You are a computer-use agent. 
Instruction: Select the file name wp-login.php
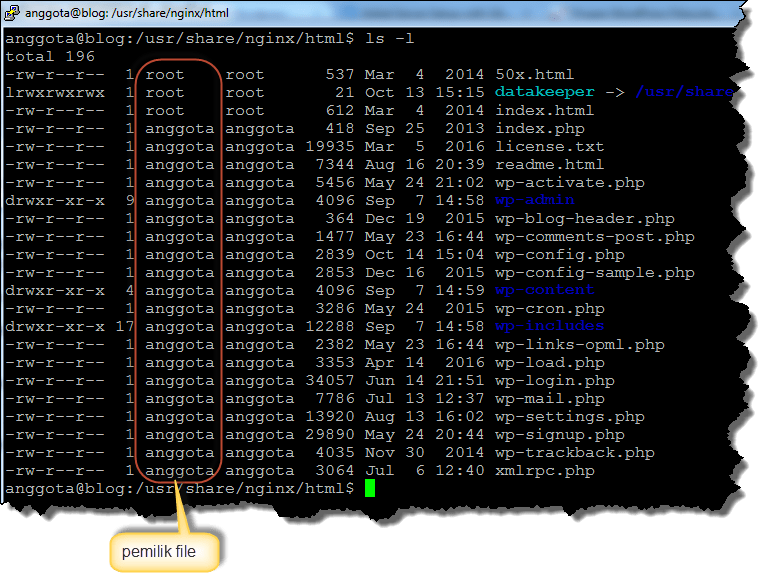(x=555, y=381)
